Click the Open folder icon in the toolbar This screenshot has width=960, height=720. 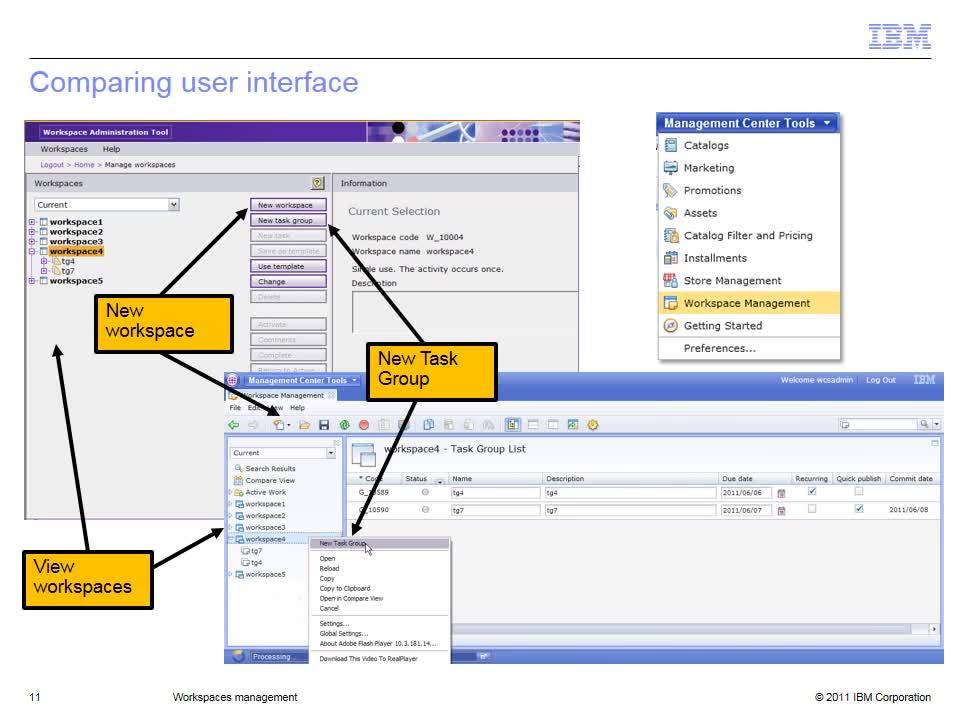pyautogui.click(x=304, y=425)
